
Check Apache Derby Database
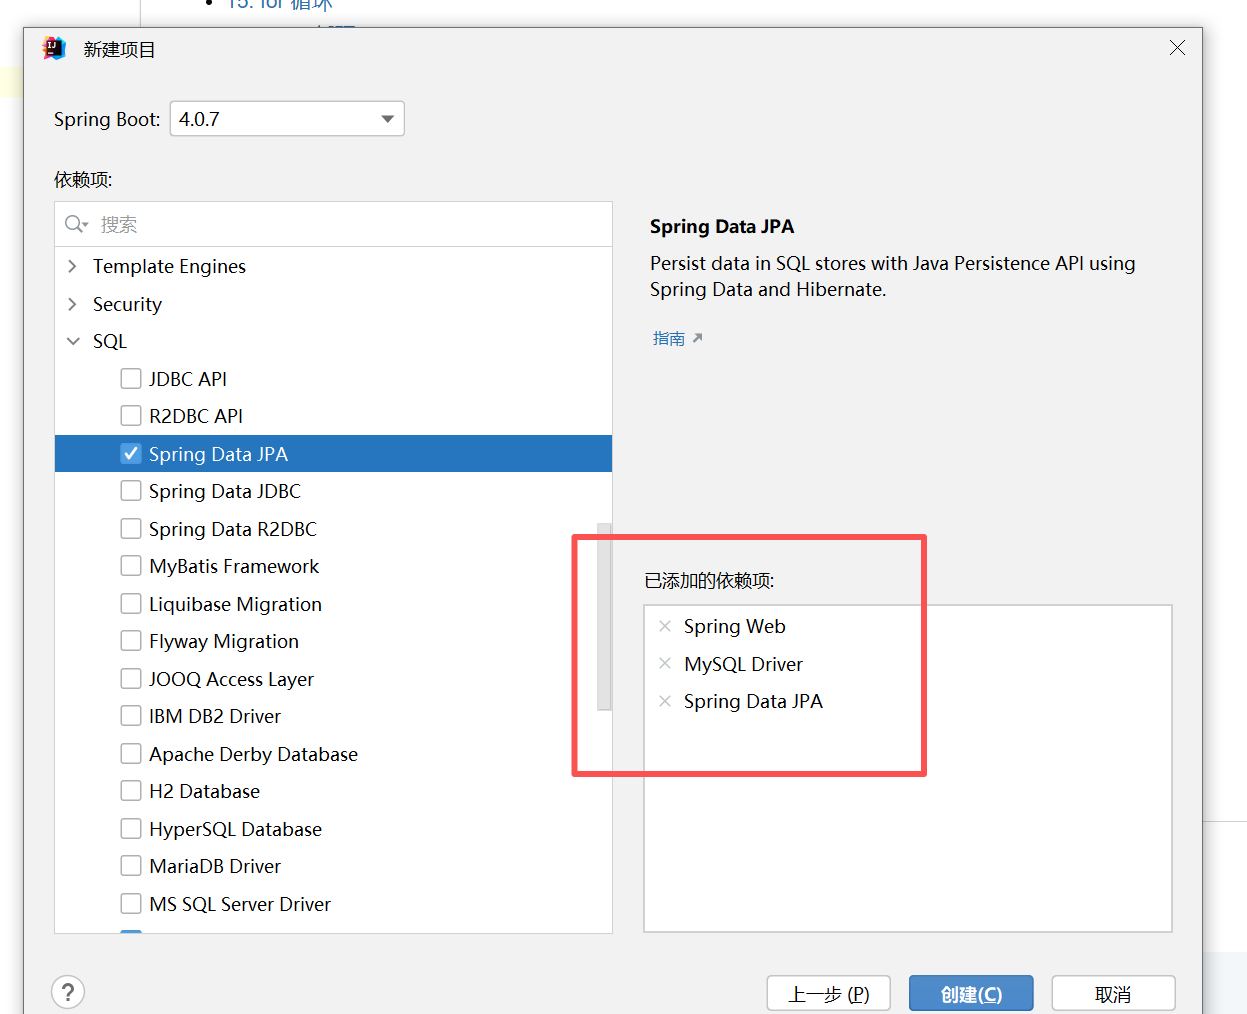coord(131,753)
